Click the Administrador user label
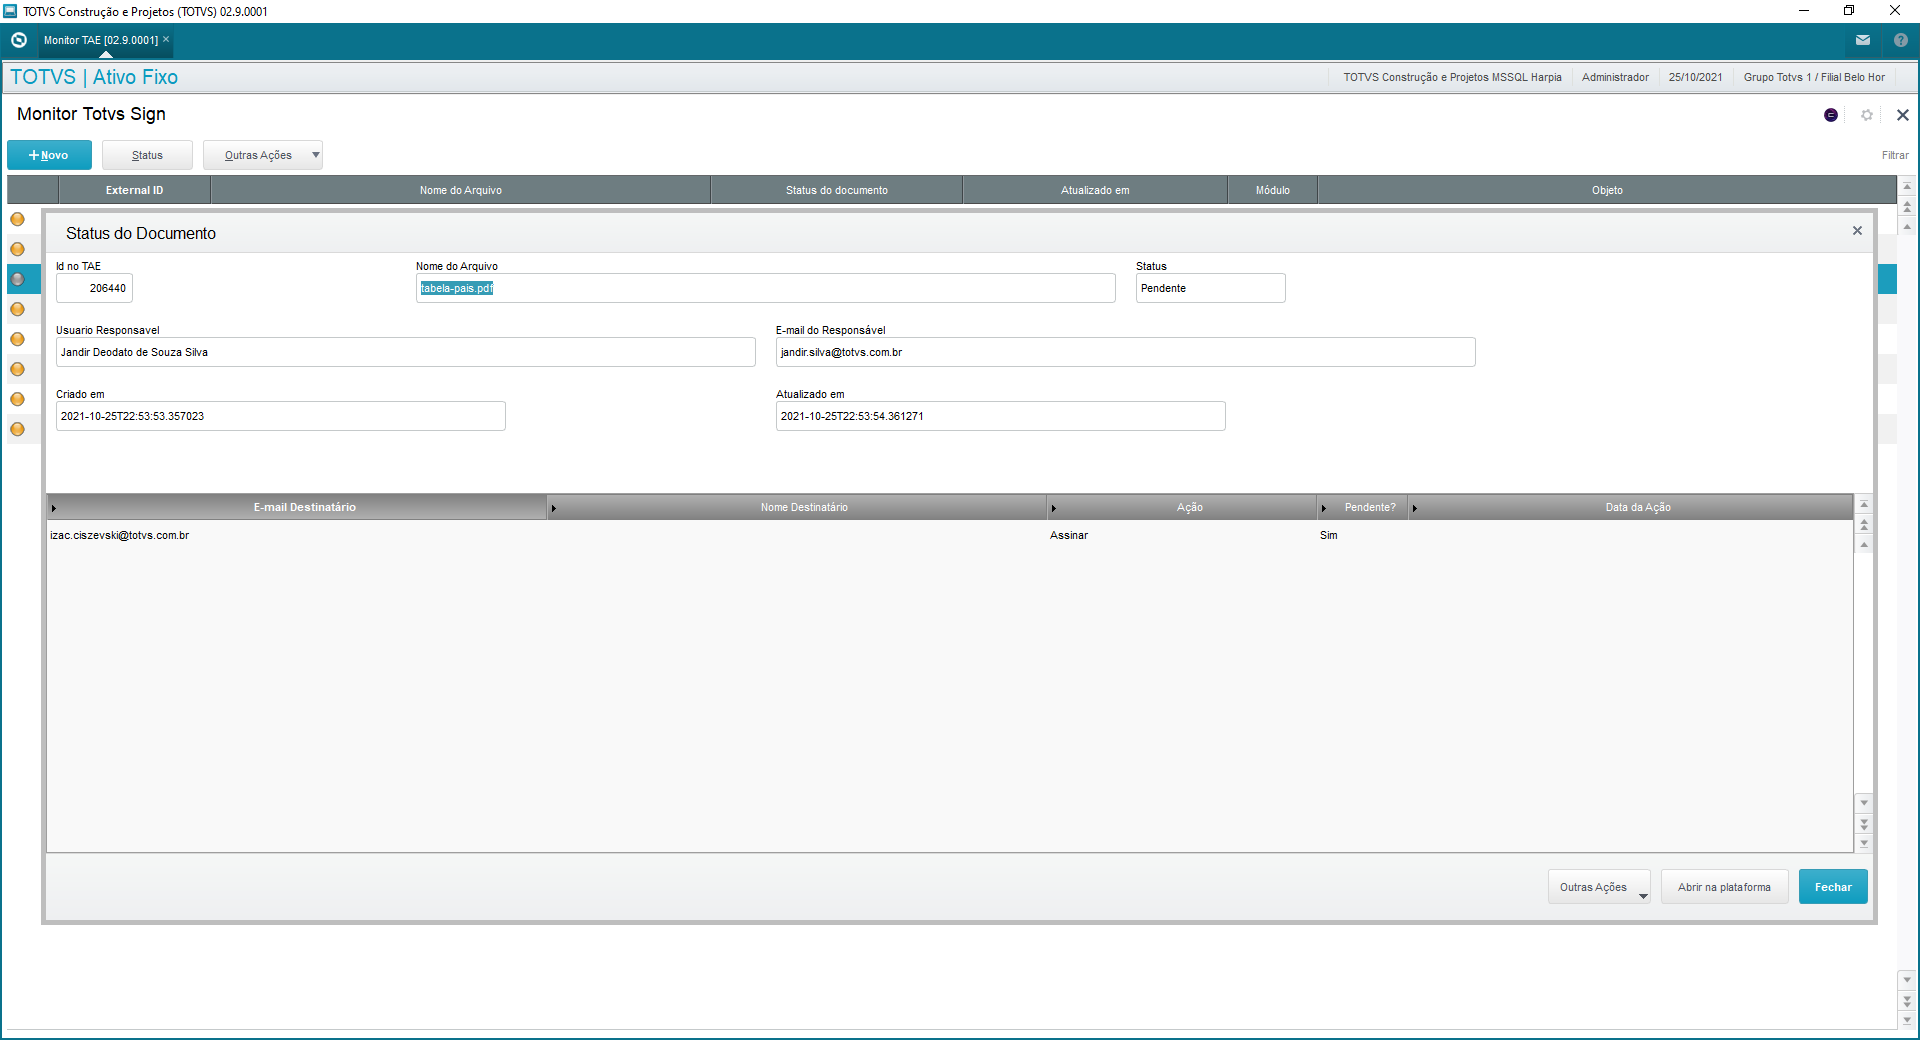The height and width of the screenshot is (1040, 1920). click(1615, 77)
